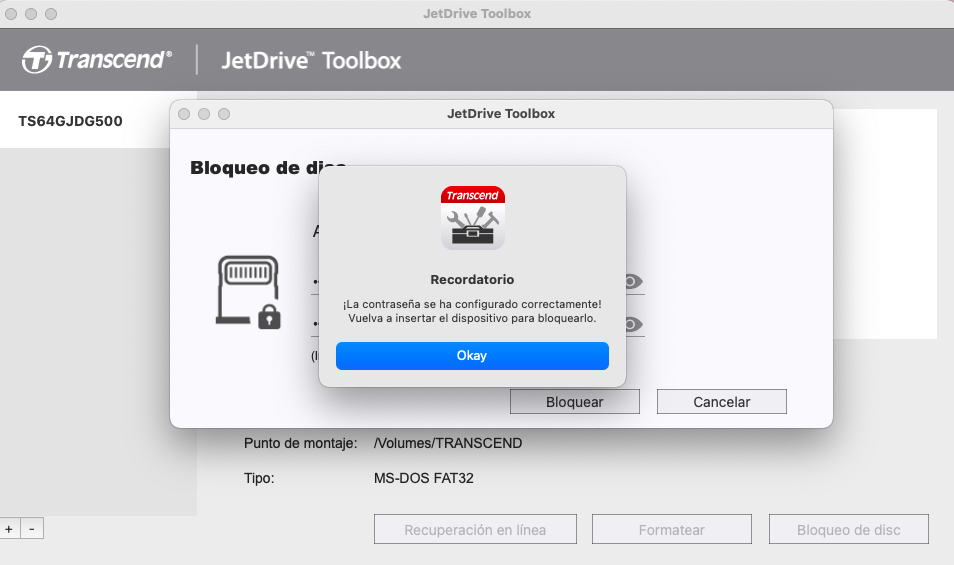Click the mount point /Volumes/TRANSCEND

pyautogui.click(x=448, y=443)
